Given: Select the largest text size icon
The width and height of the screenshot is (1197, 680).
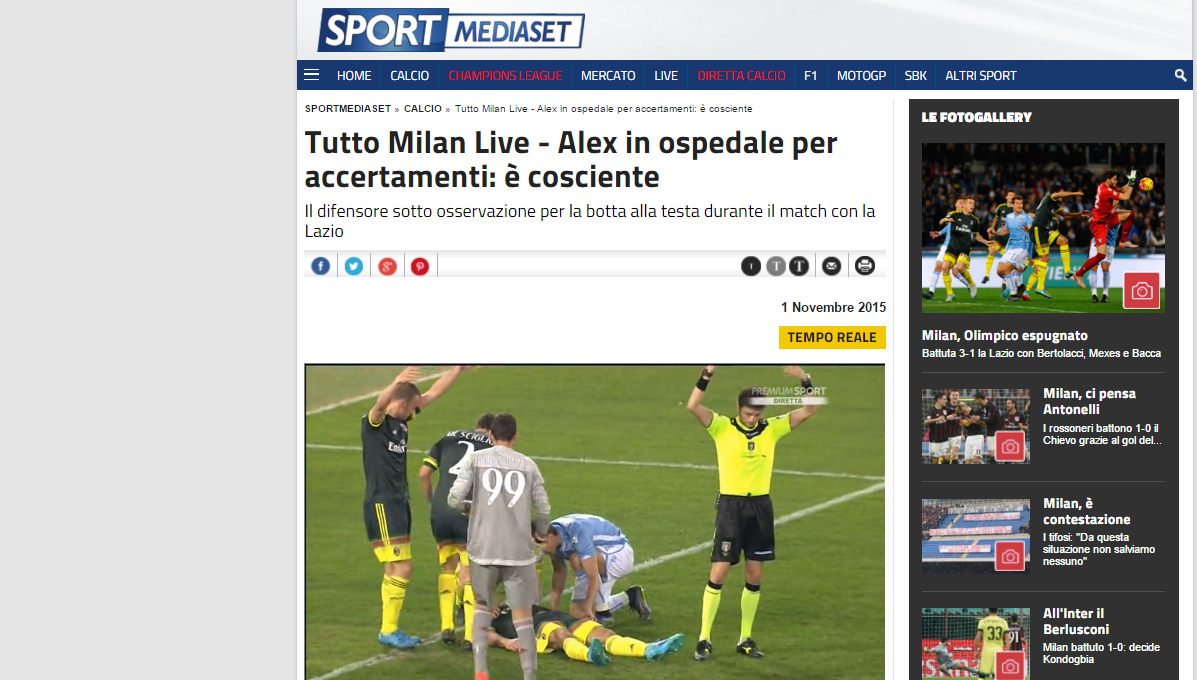Looking at the screenshot, I should point(799,266).
